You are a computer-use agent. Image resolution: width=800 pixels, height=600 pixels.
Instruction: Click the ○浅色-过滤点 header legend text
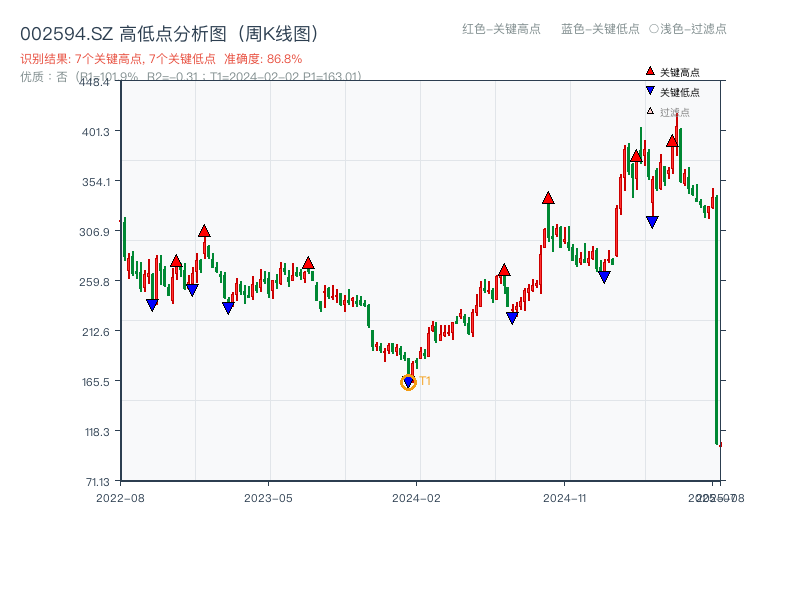point(688,29)
